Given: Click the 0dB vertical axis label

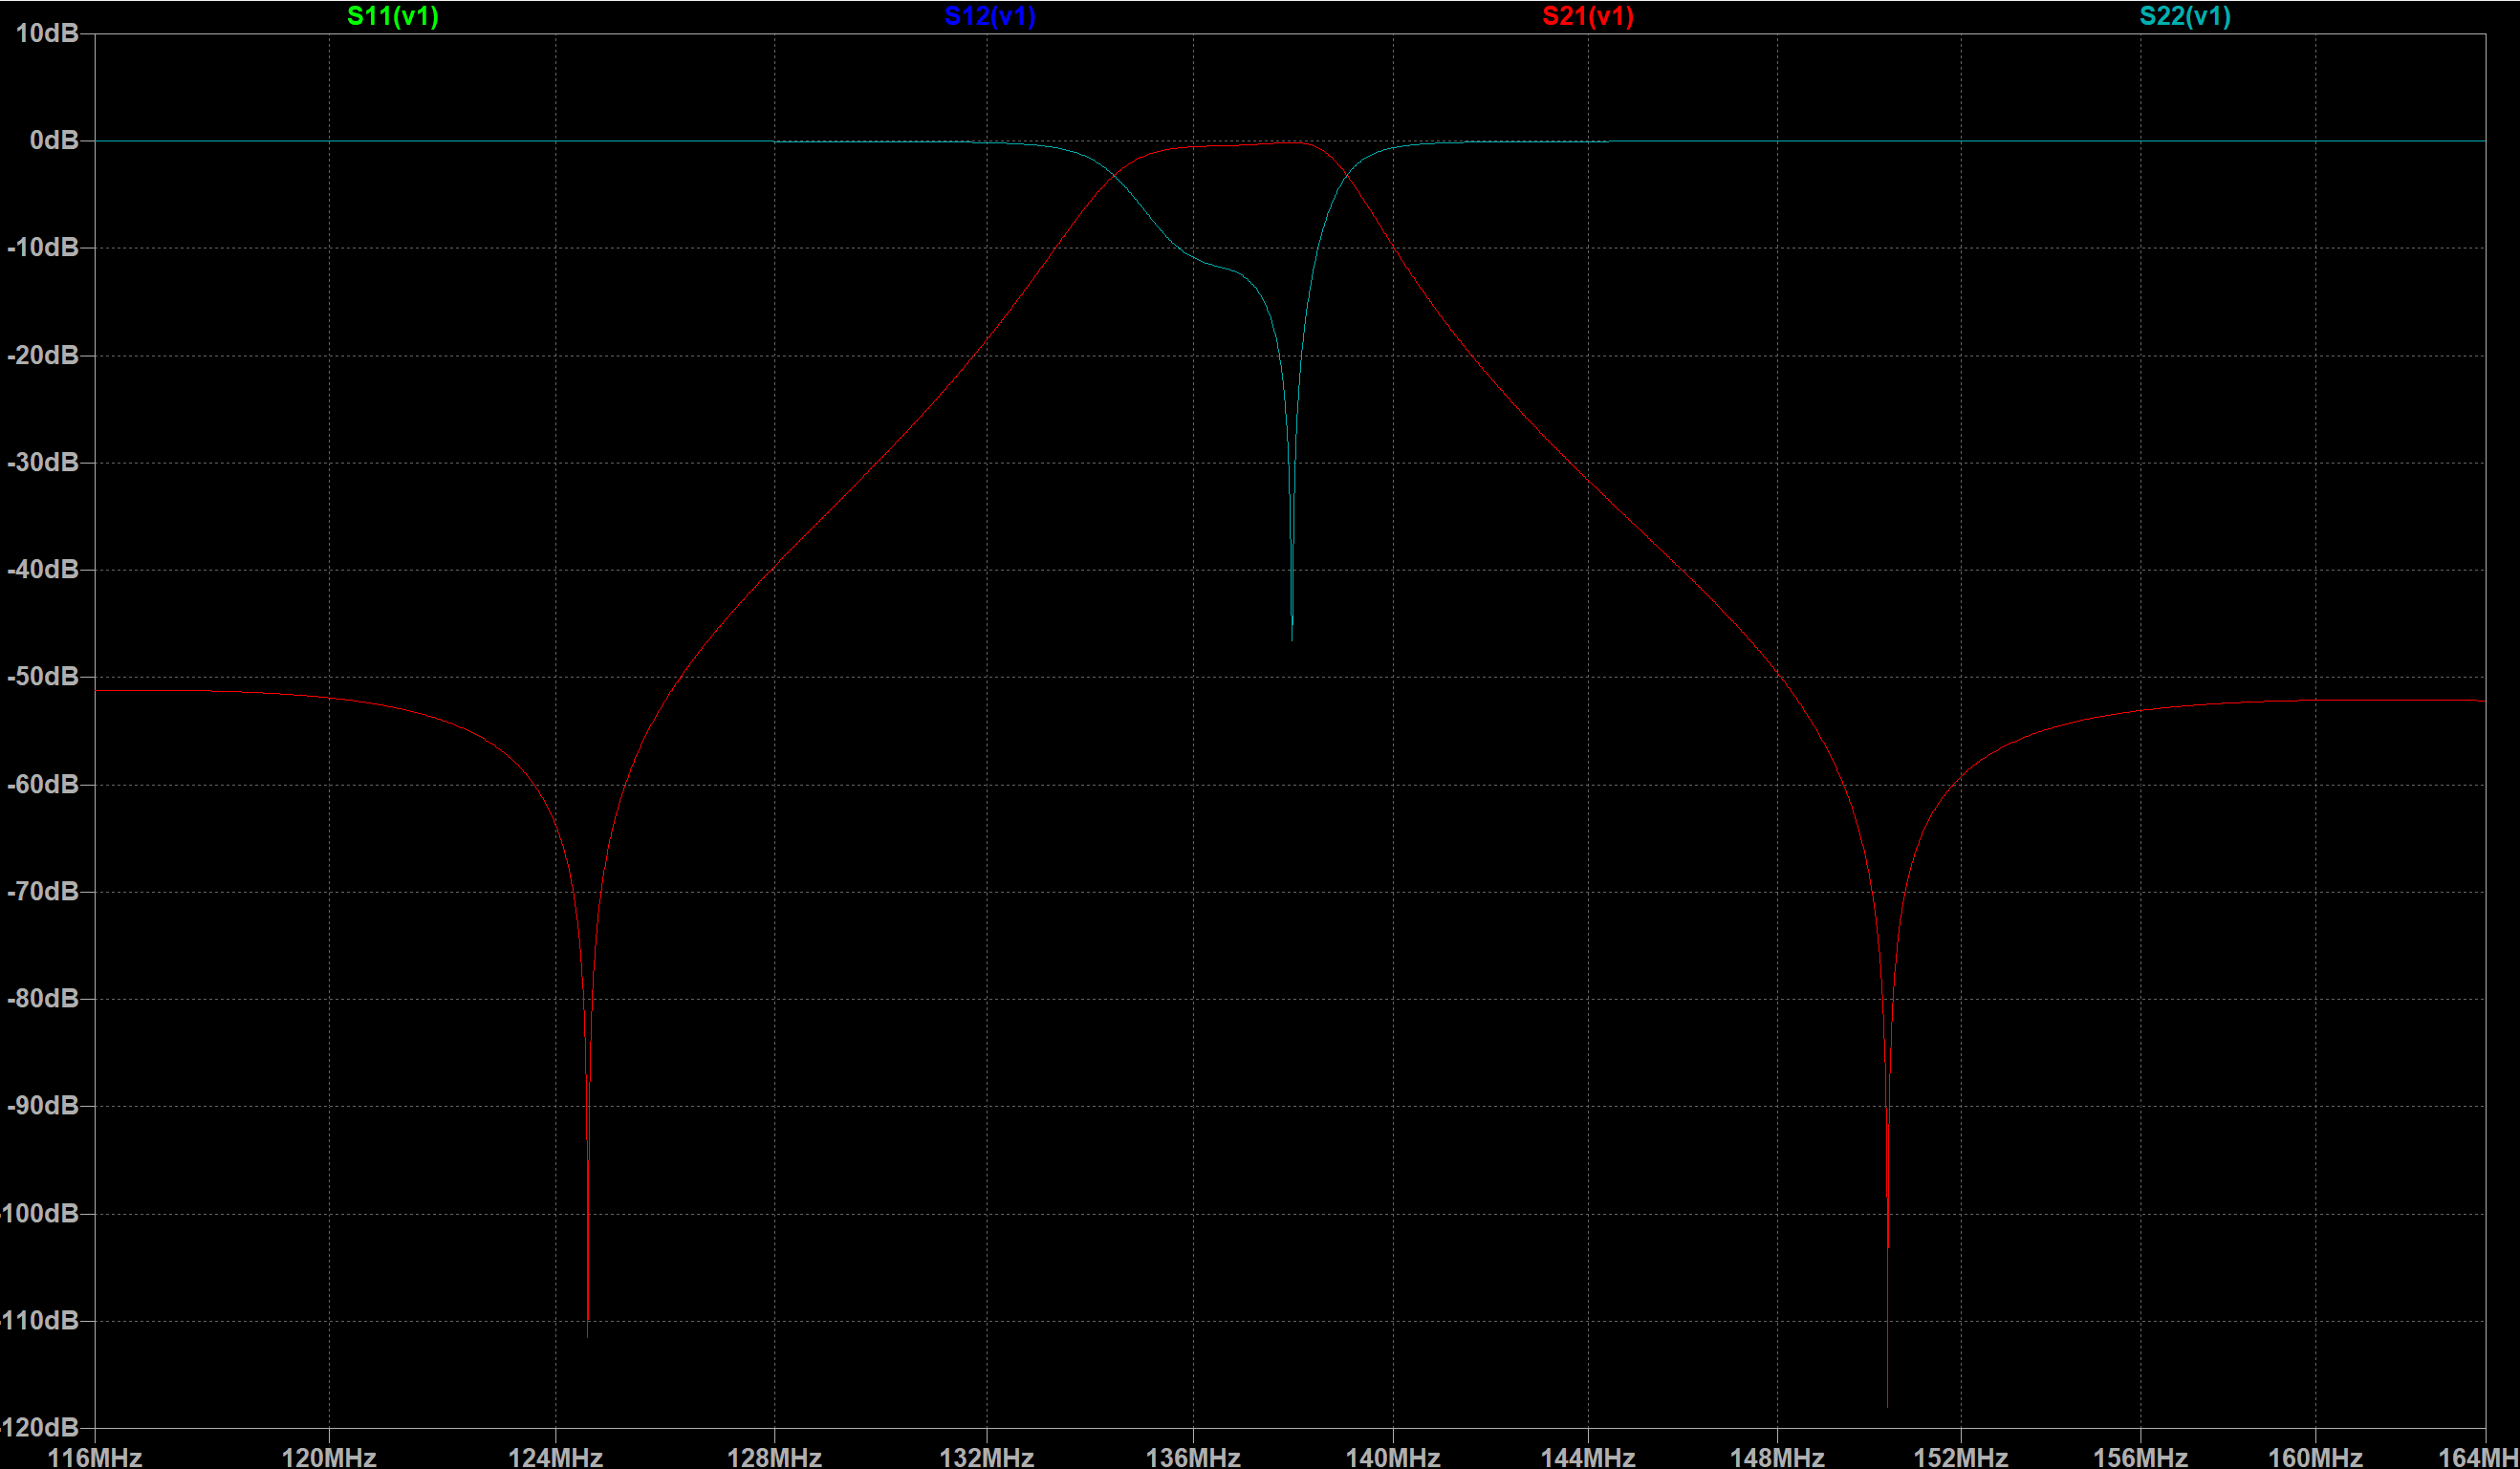Looking at the screenshot, I should click(54, 140).
